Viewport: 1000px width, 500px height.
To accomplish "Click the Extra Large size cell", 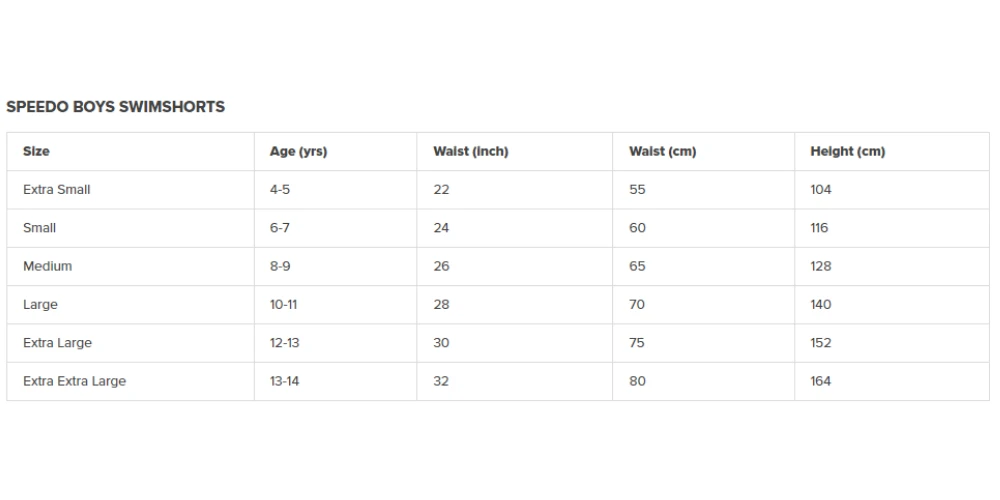I will [x=57, y=343].
